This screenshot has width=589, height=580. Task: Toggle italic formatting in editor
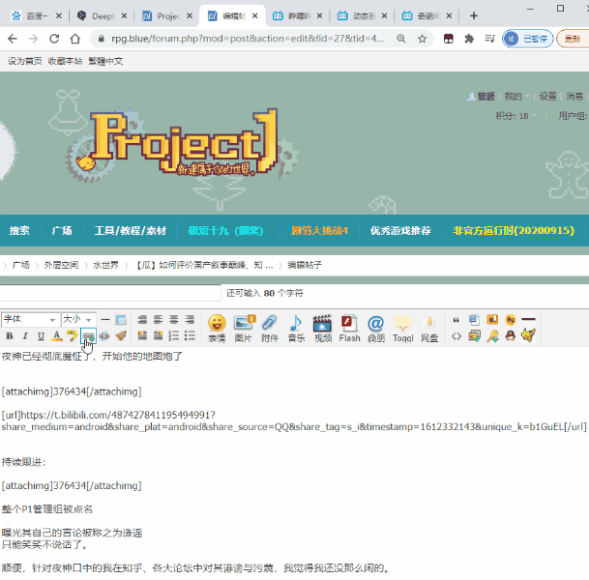tap(25, 336)
